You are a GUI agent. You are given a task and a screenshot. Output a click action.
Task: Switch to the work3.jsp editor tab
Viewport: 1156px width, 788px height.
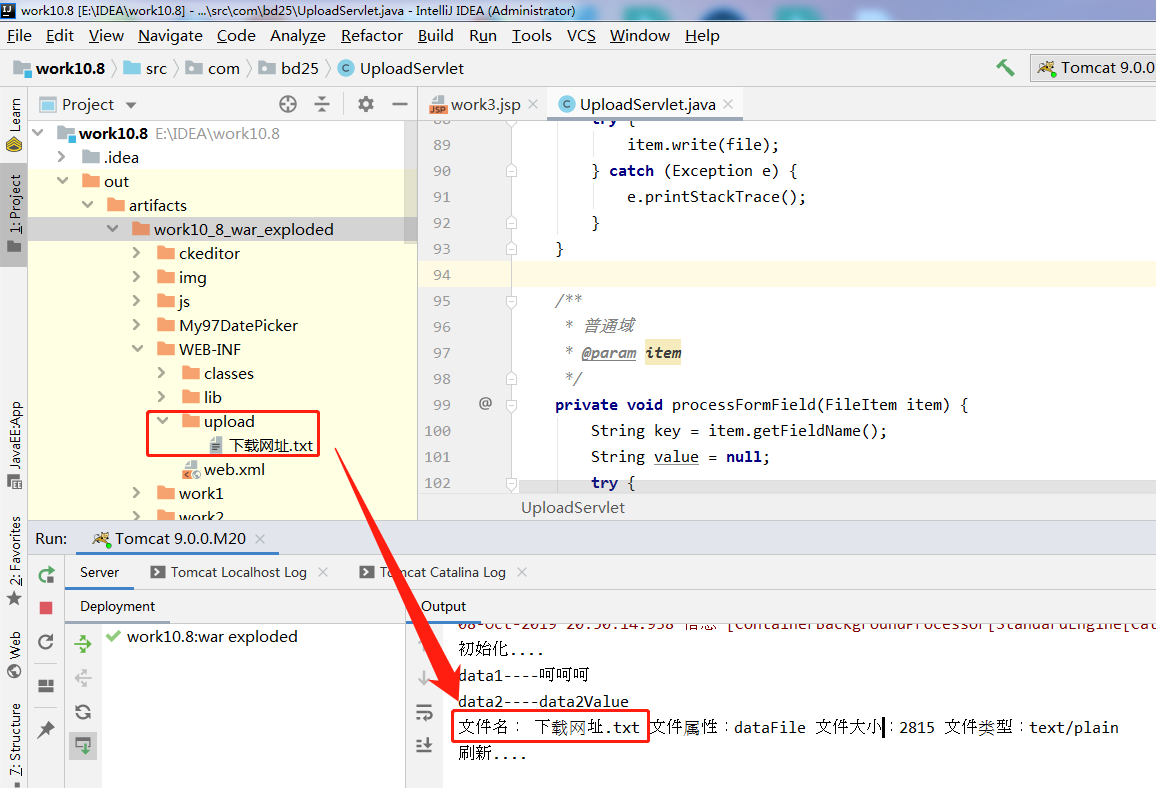(x=484, y=104)
